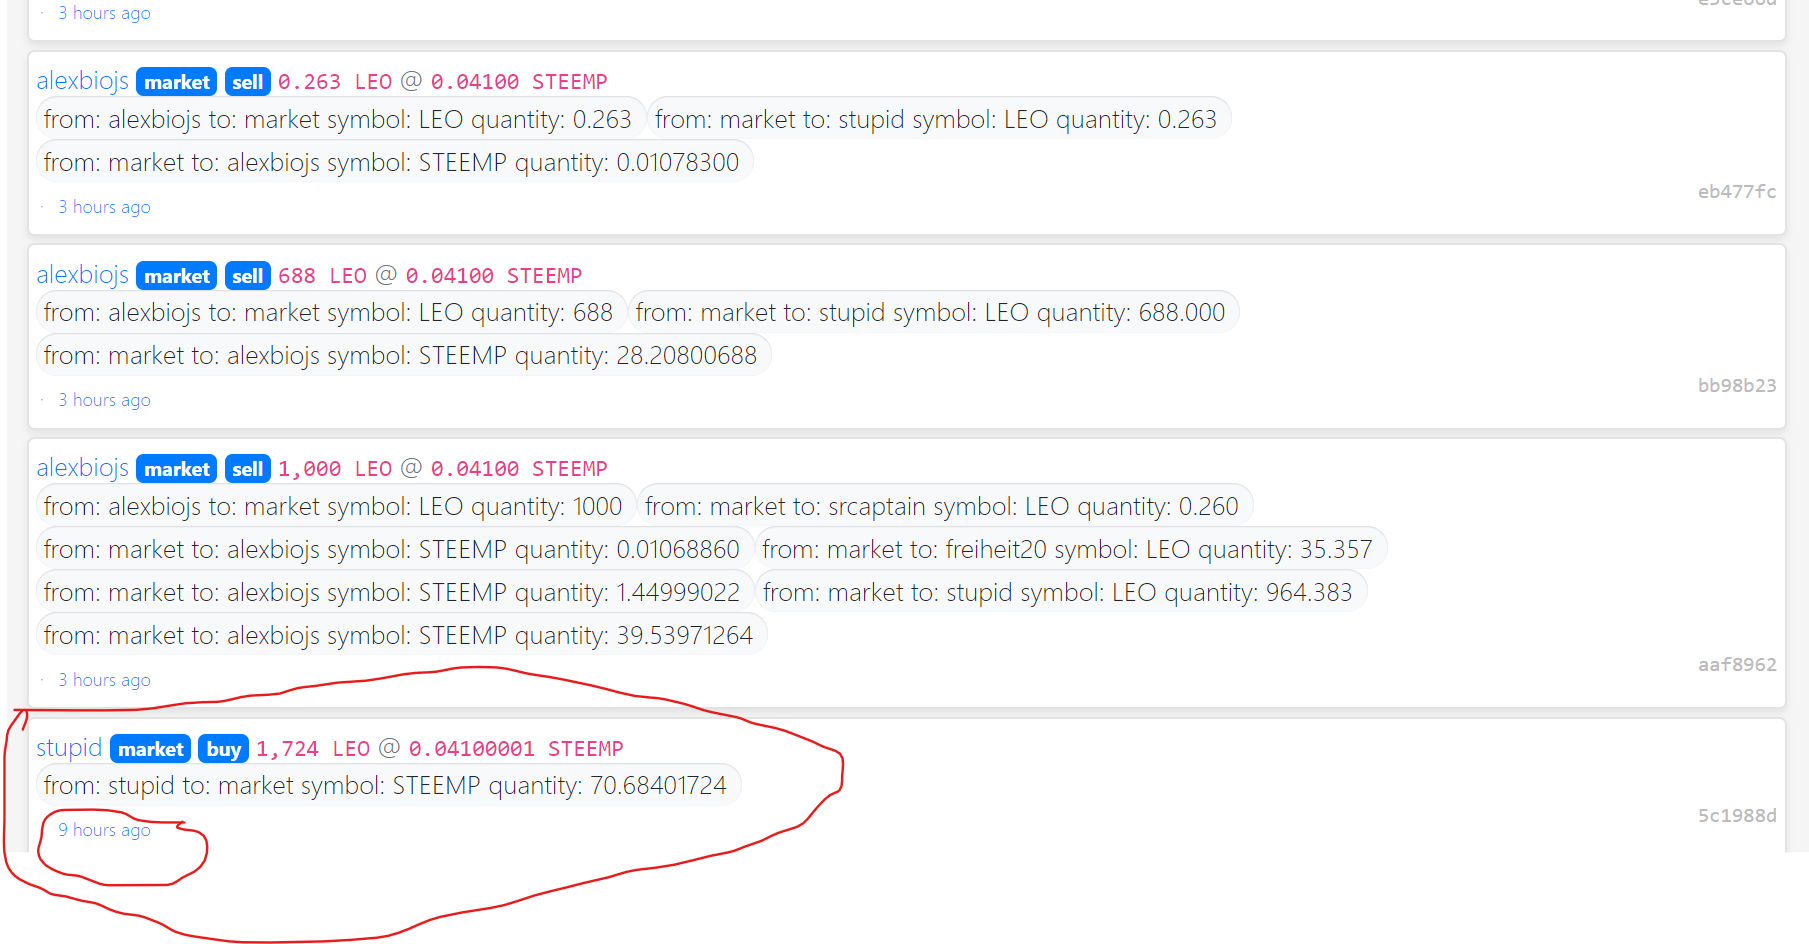This screenshot has height=944, width=1809.
Task: Open alexbiojs link on 1,000 LEO sell
Action: point(83,467)
